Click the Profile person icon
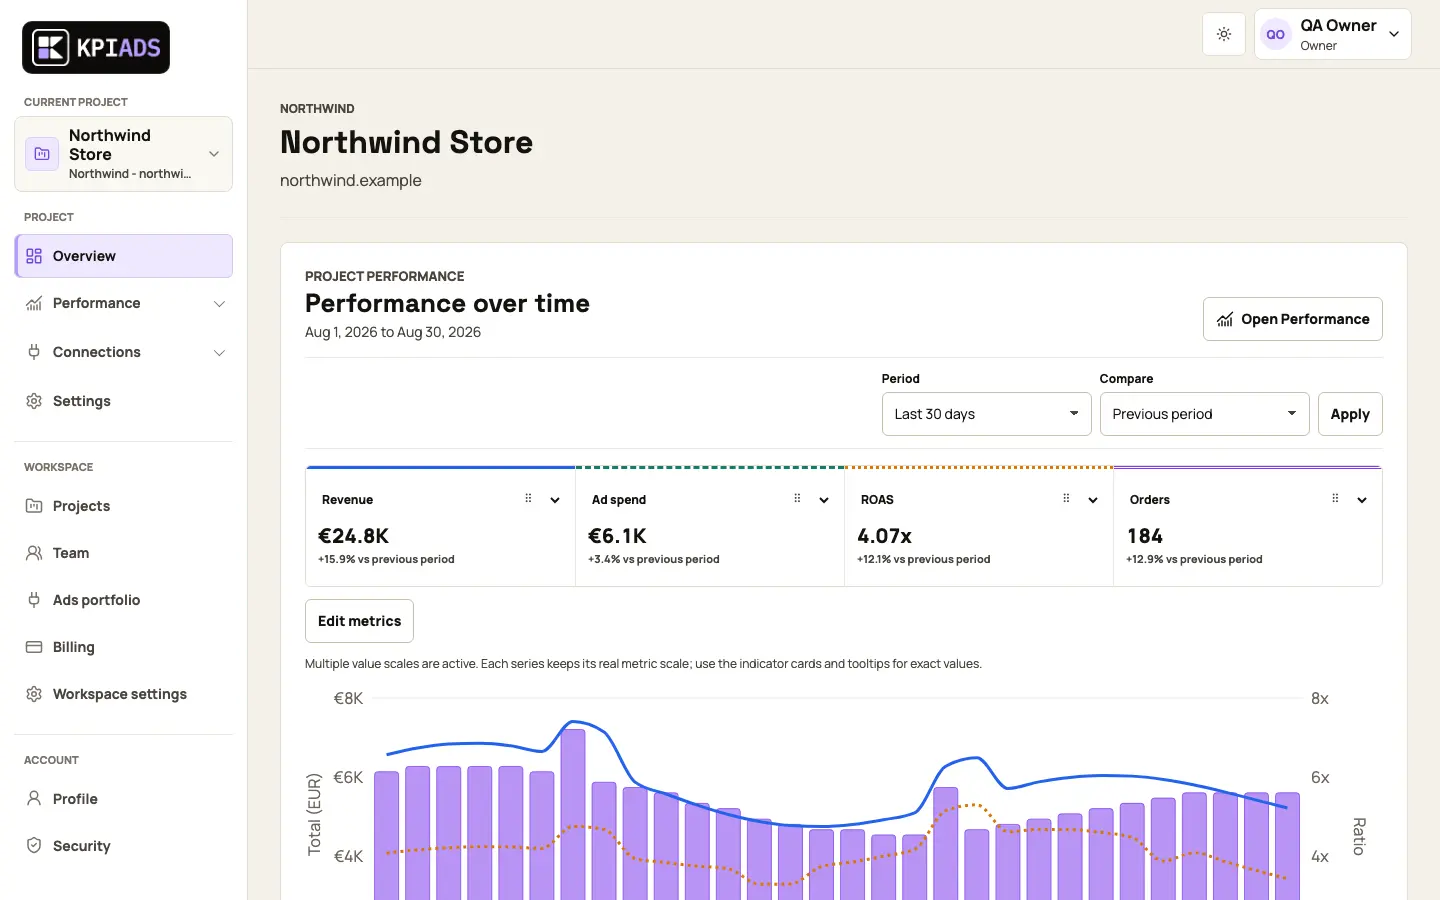1440x900 pixels. [34, 799]
